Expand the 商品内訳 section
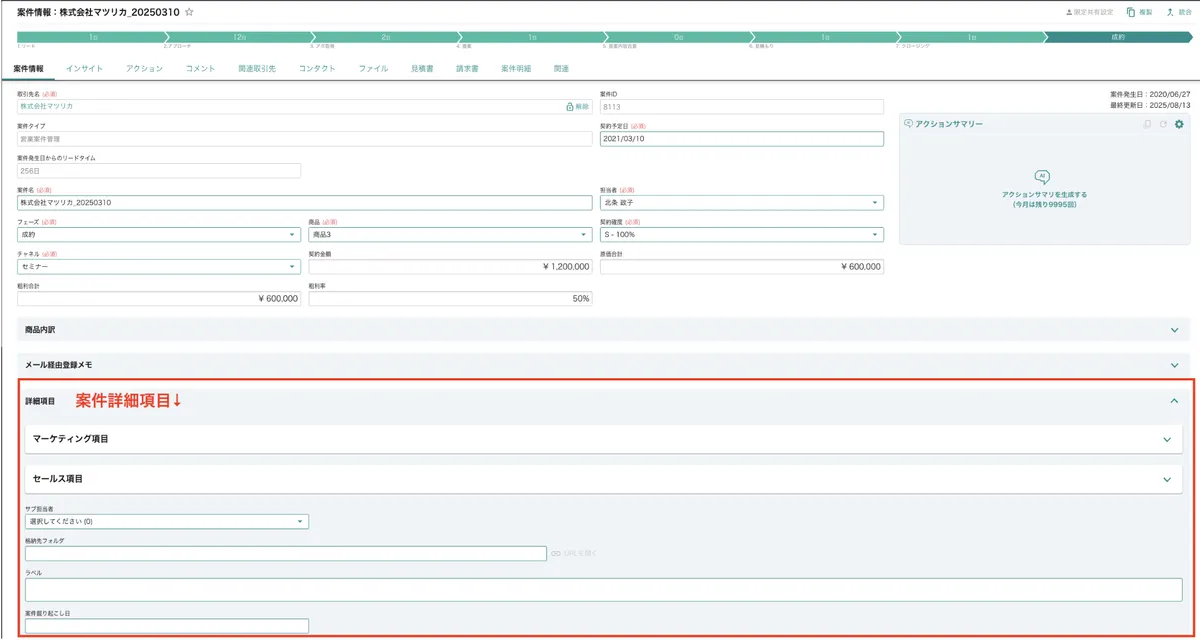The image size is (1200, 641). pos(1174,329)
